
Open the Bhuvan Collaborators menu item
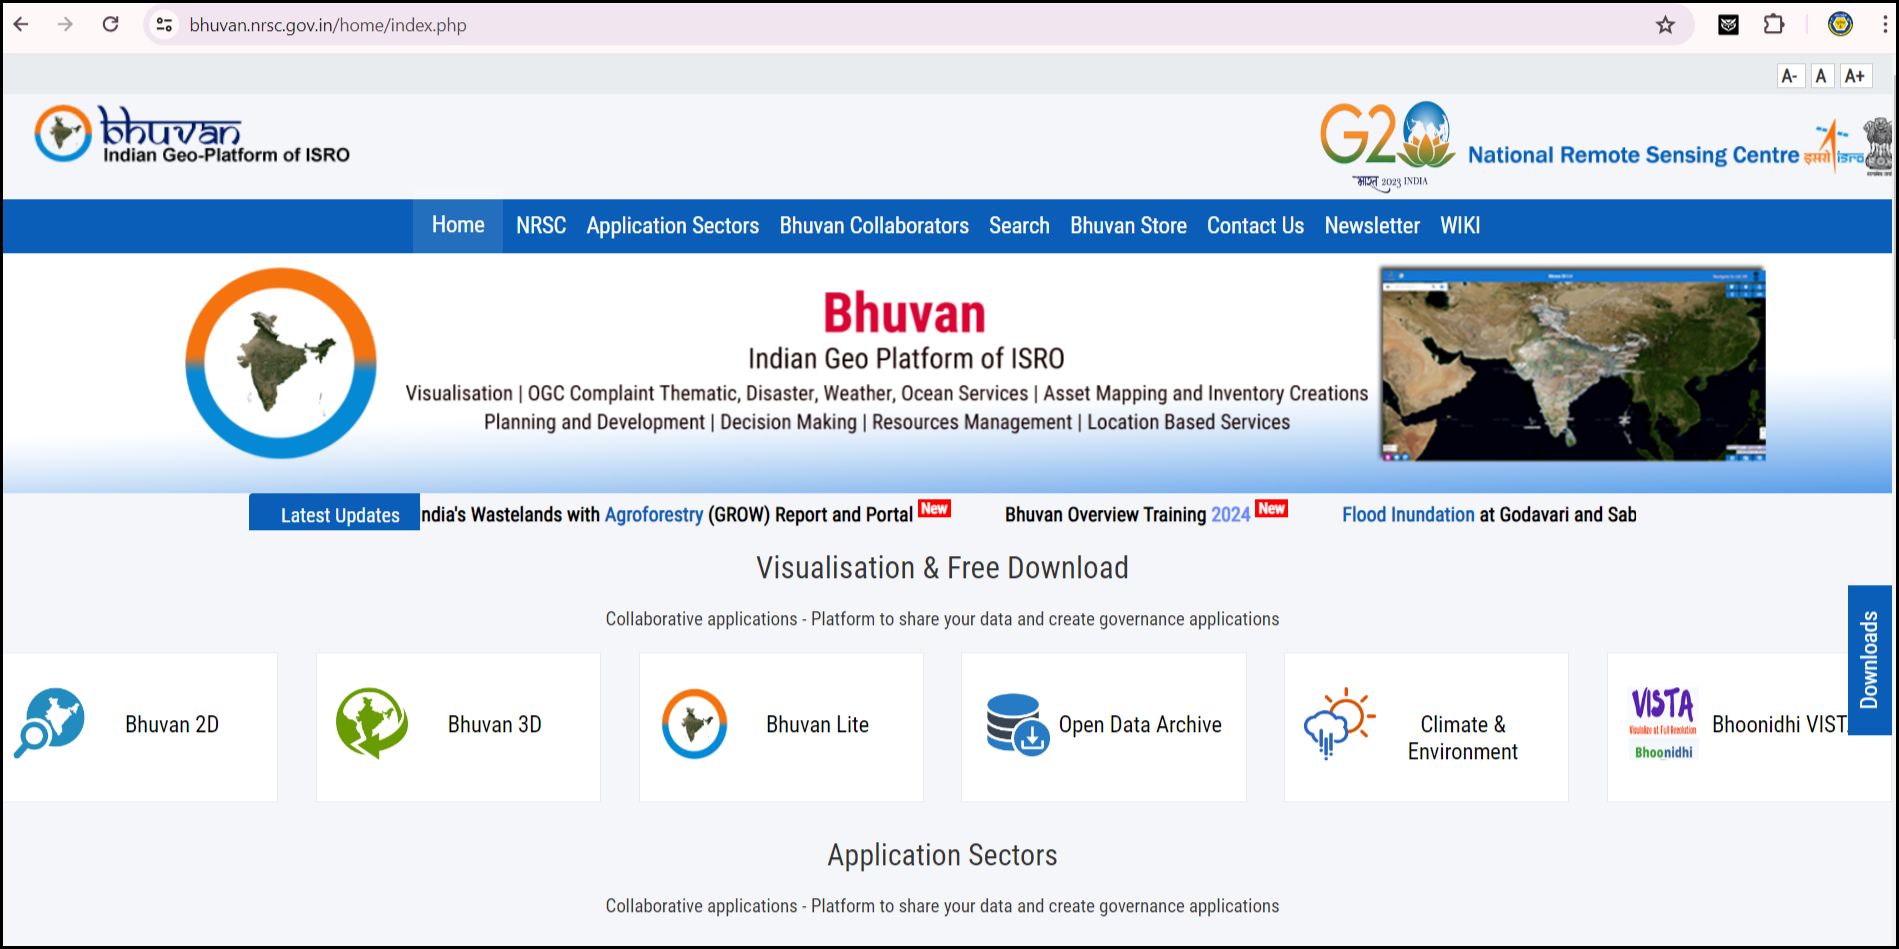click(x=874, y=226)
